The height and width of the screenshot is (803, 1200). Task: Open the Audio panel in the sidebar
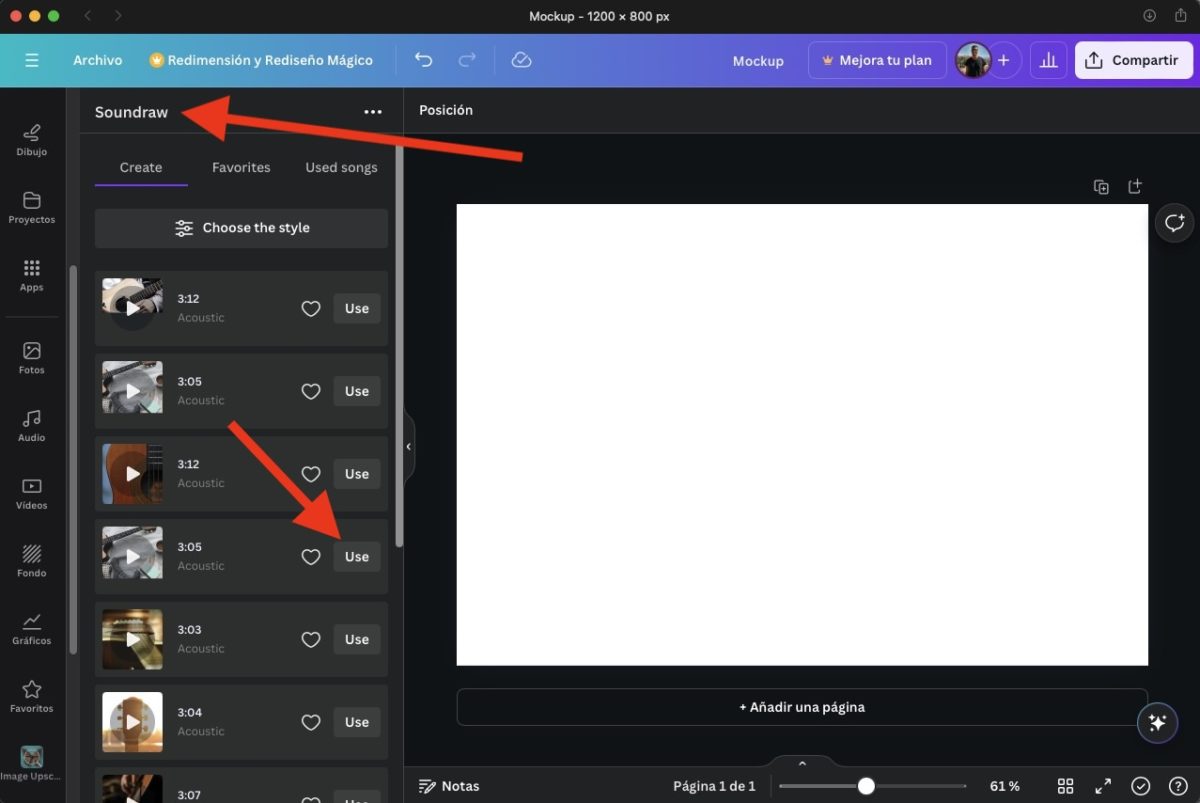pyautogui.click(x=31, y=423)
